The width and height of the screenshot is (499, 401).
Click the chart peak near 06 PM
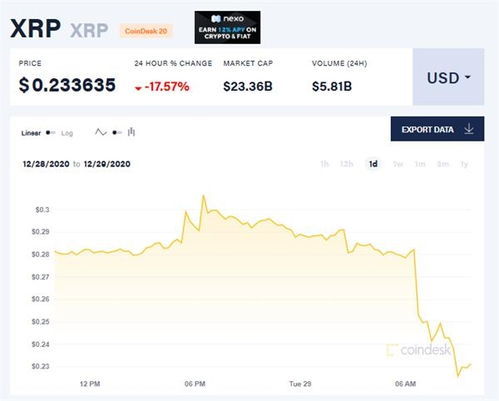coord(203,196)
